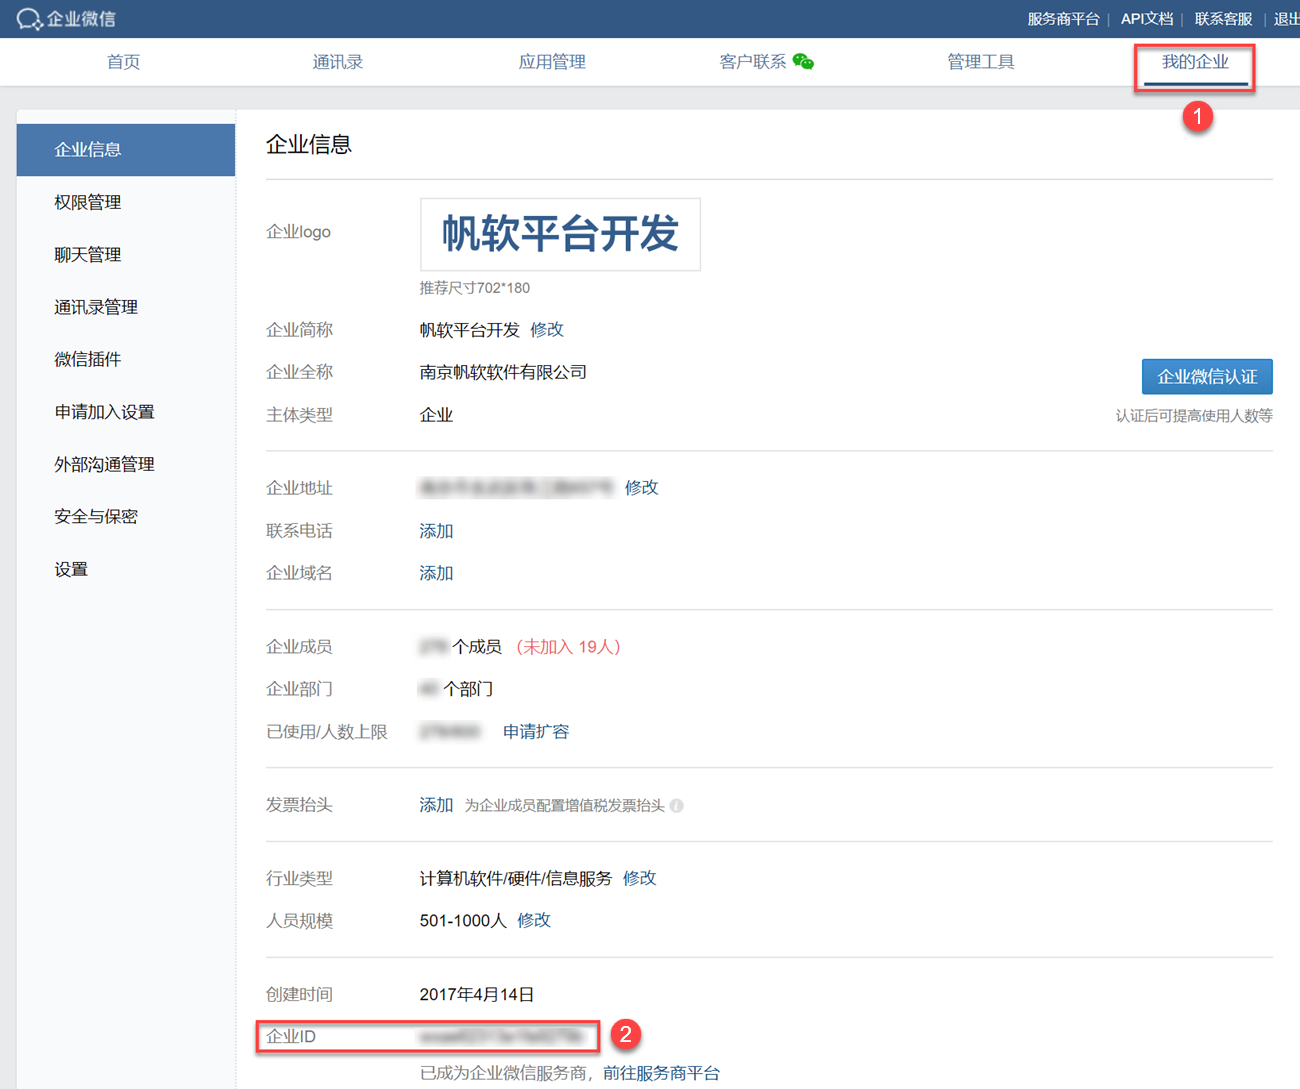Click the WeChat icon beside 客户联系
1300x1089 pixels.
(x=803, y=62)
